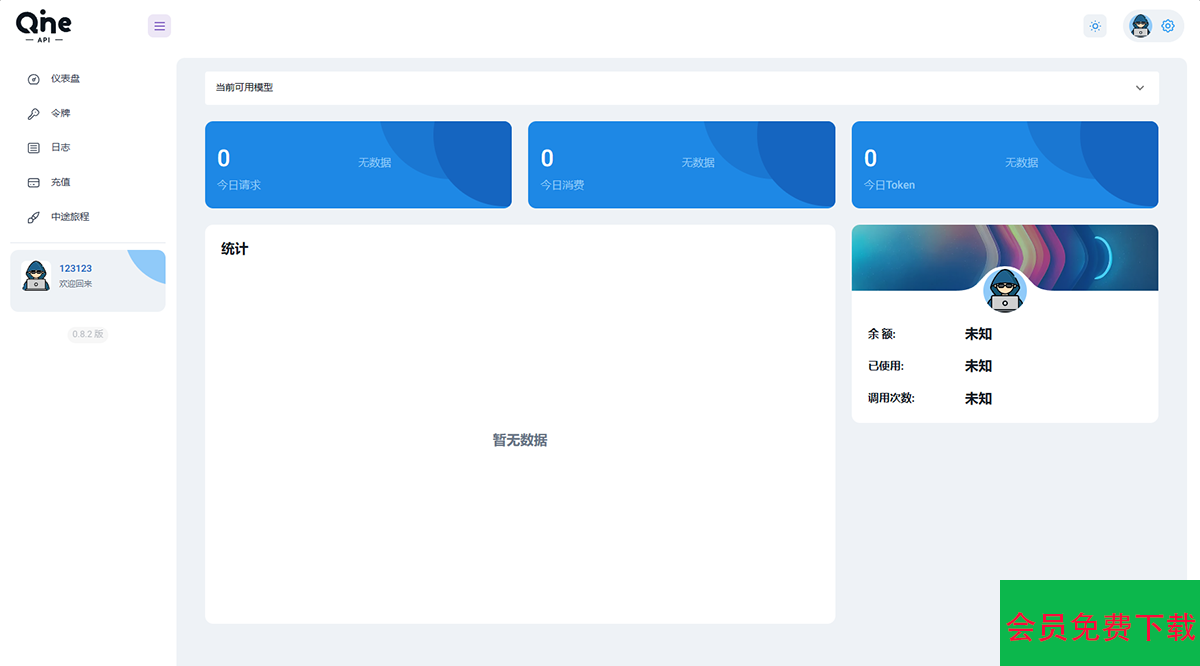
Task: Click the 充值 card icon
Action: pyautogui.click(x=33, y=183)
